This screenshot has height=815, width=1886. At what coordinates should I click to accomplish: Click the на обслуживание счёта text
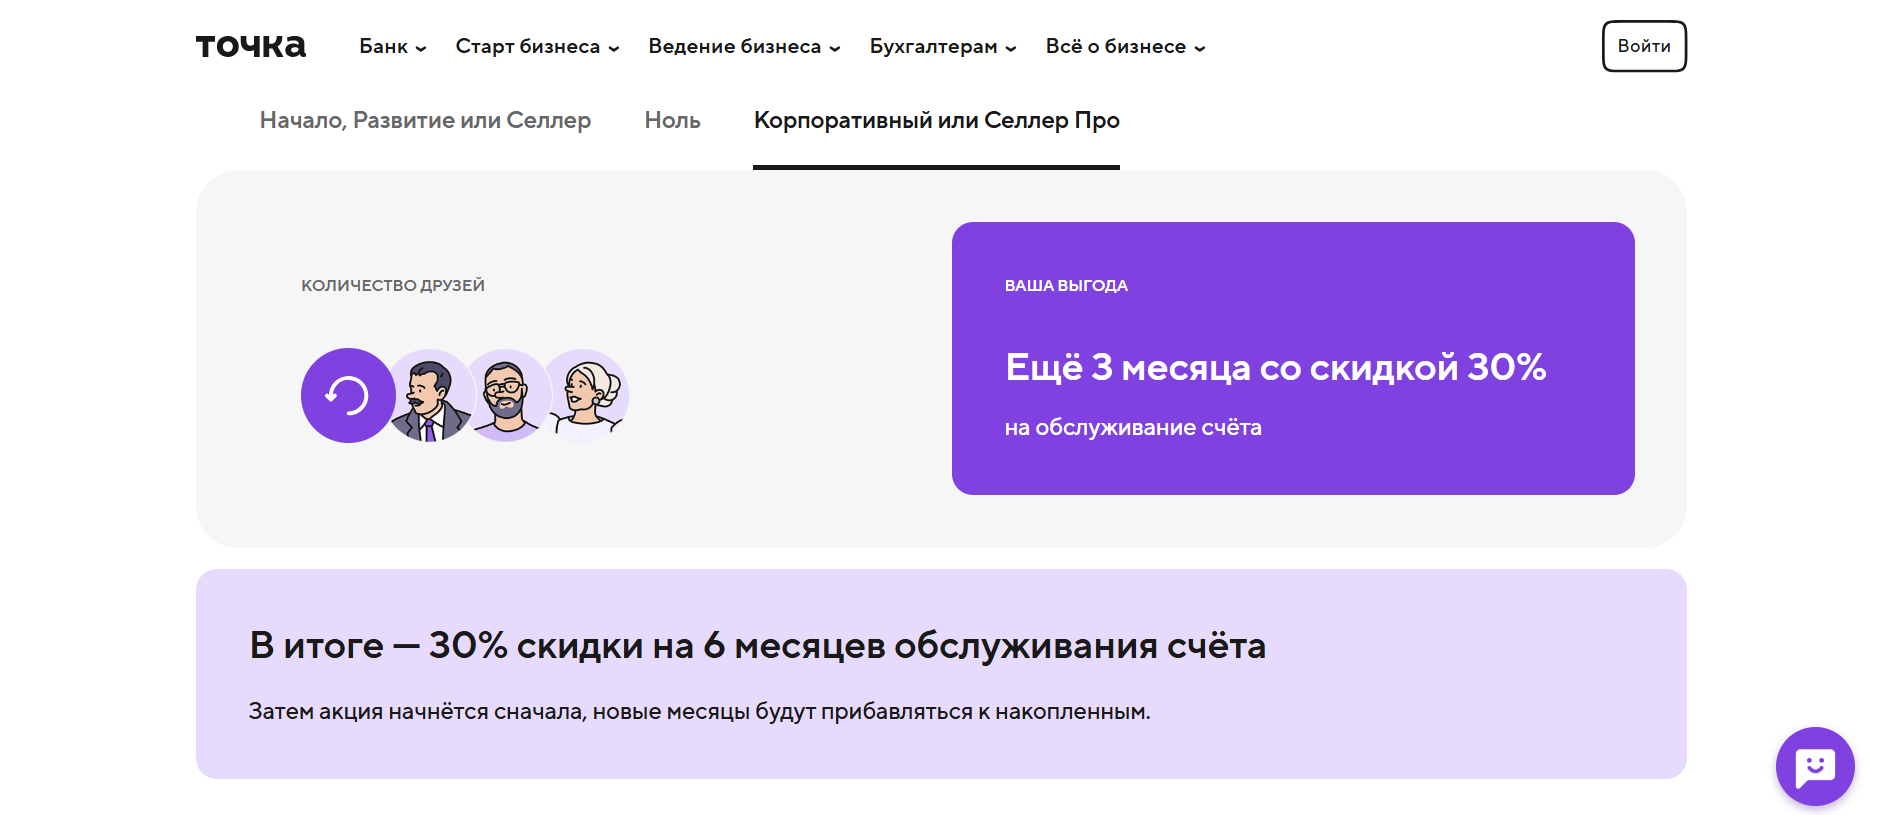coord(1133,427)
